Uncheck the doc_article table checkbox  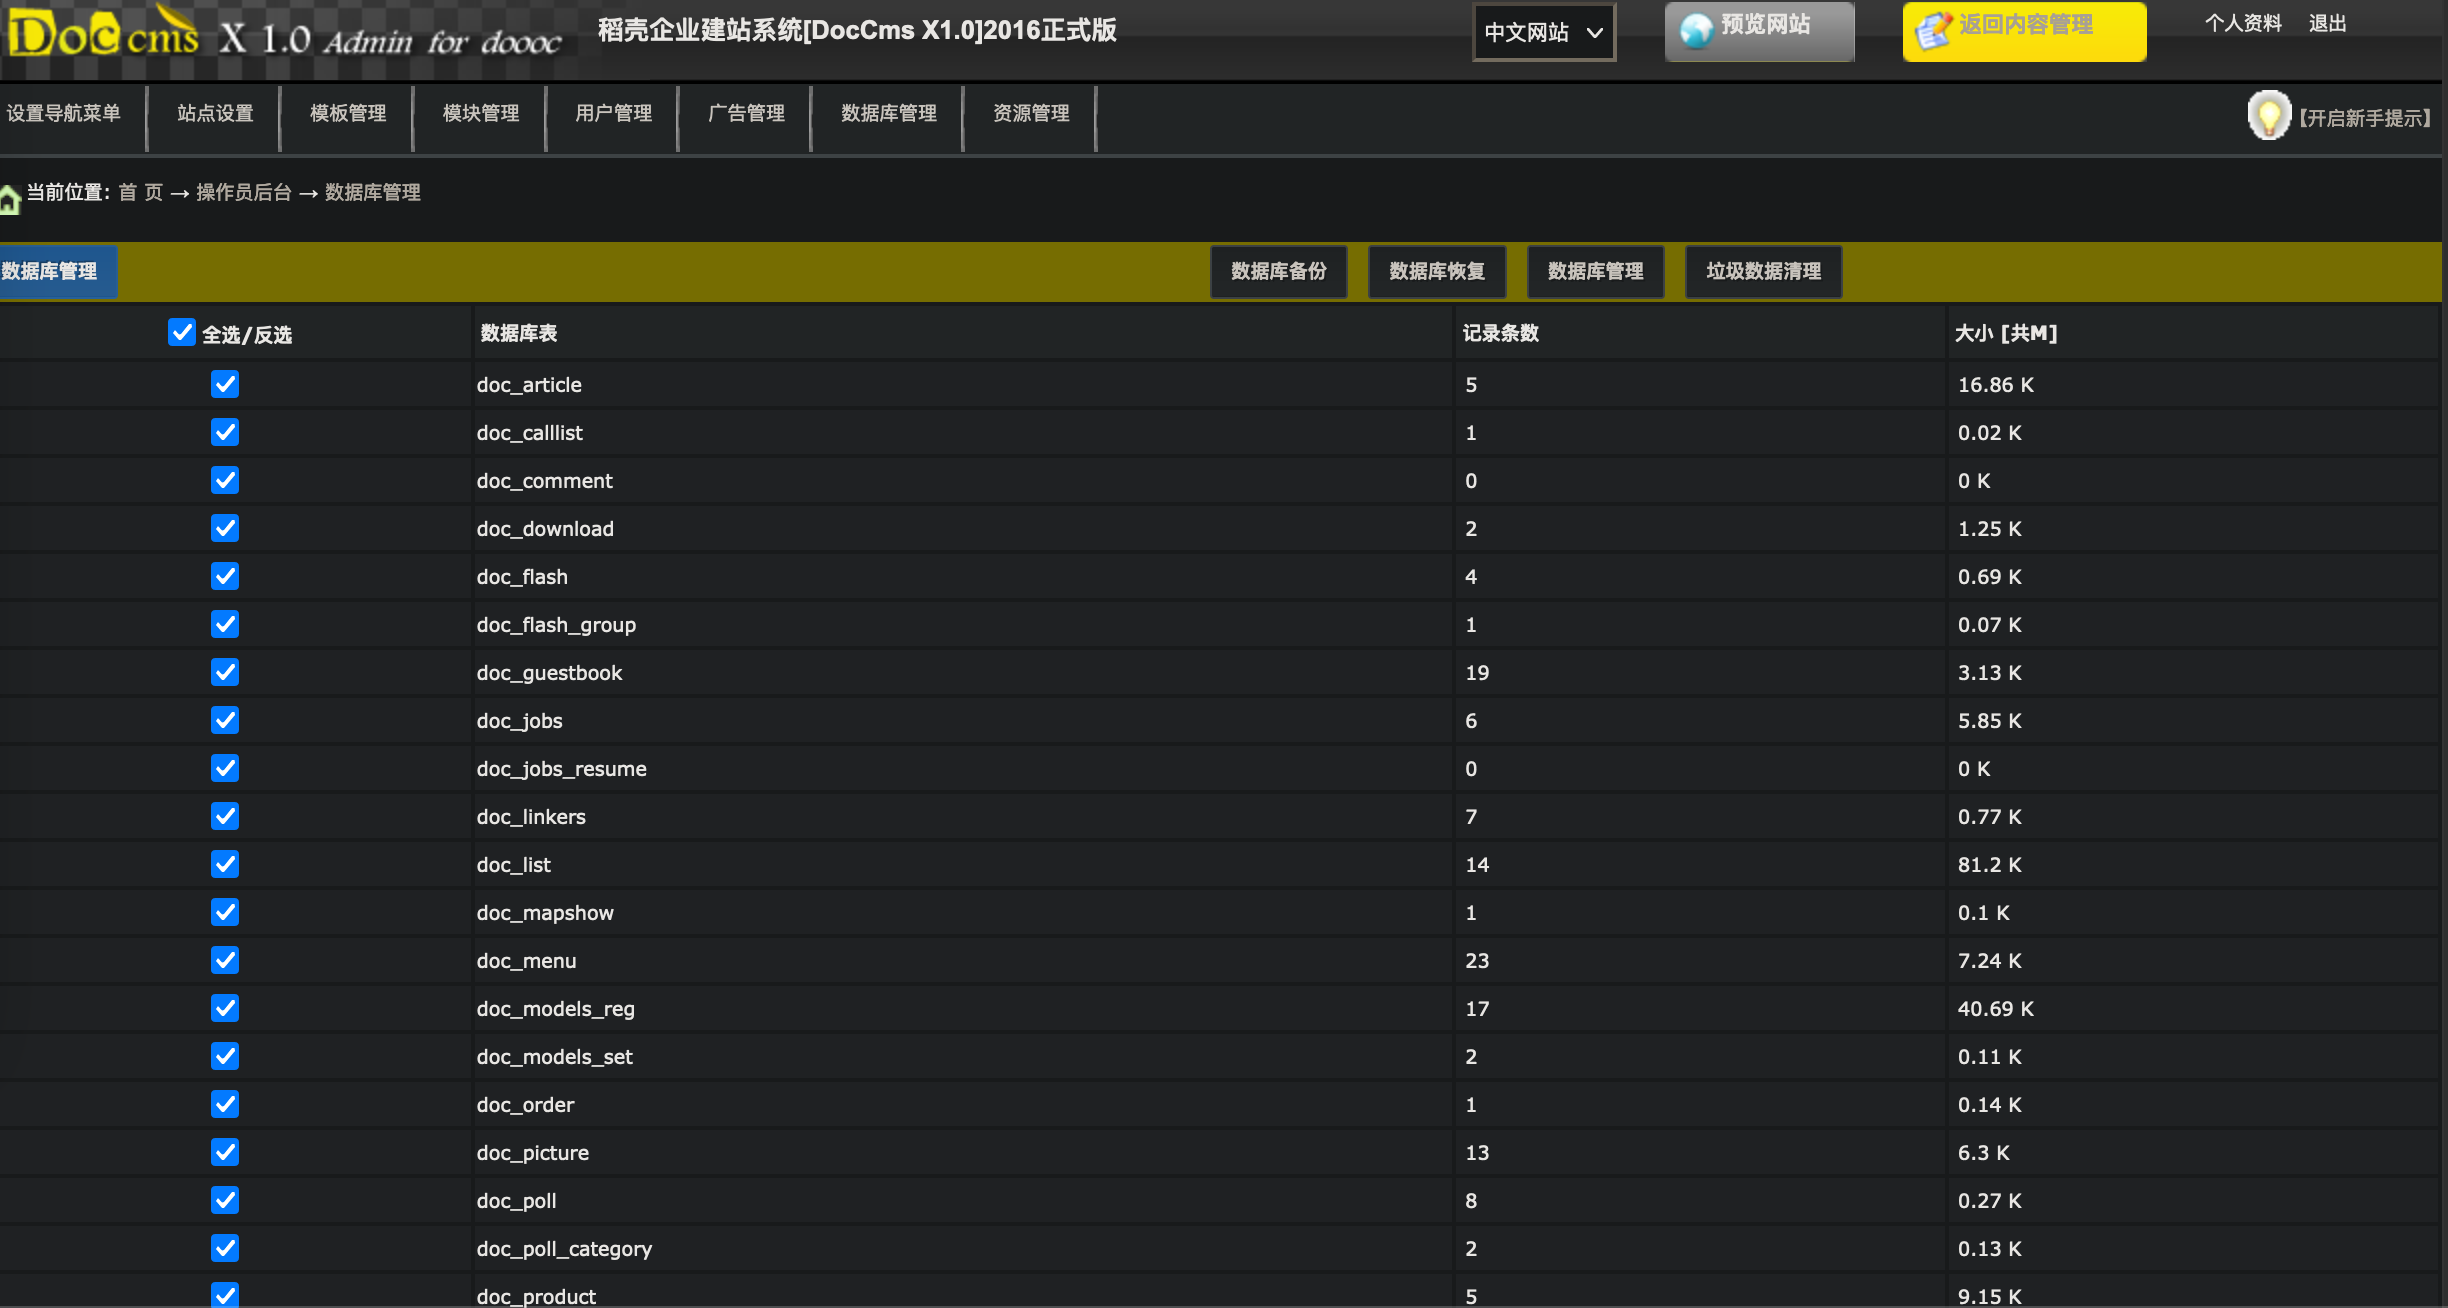[x=225, y=384]
